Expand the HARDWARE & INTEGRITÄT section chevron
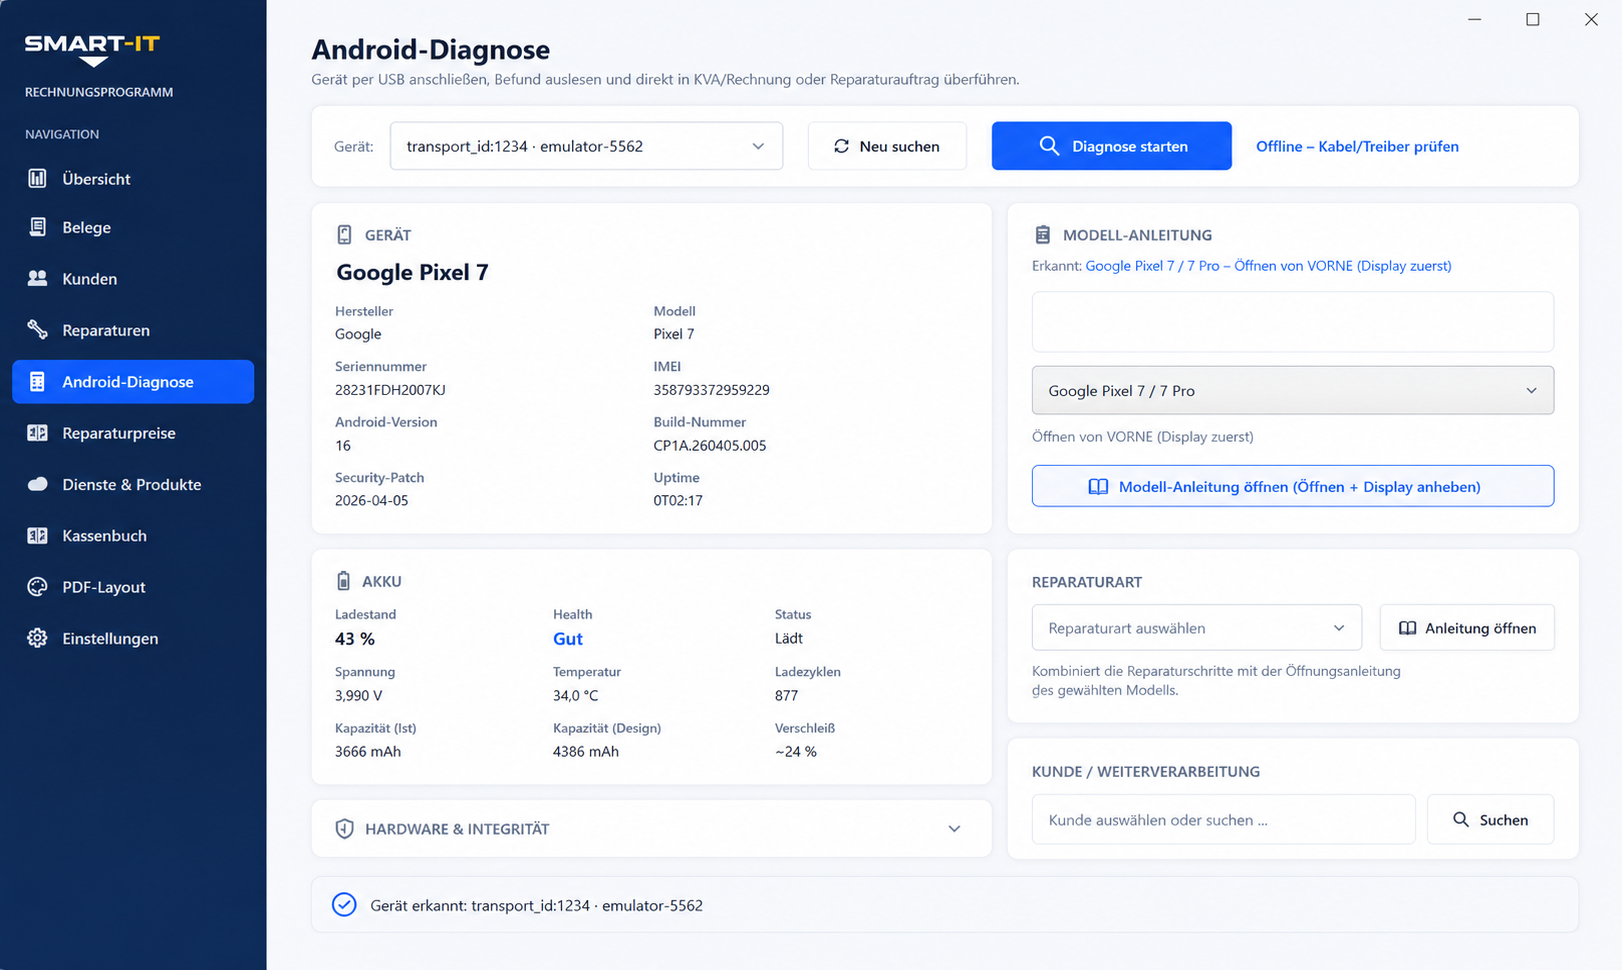The image size is (1622, 970). coord(954,828)
